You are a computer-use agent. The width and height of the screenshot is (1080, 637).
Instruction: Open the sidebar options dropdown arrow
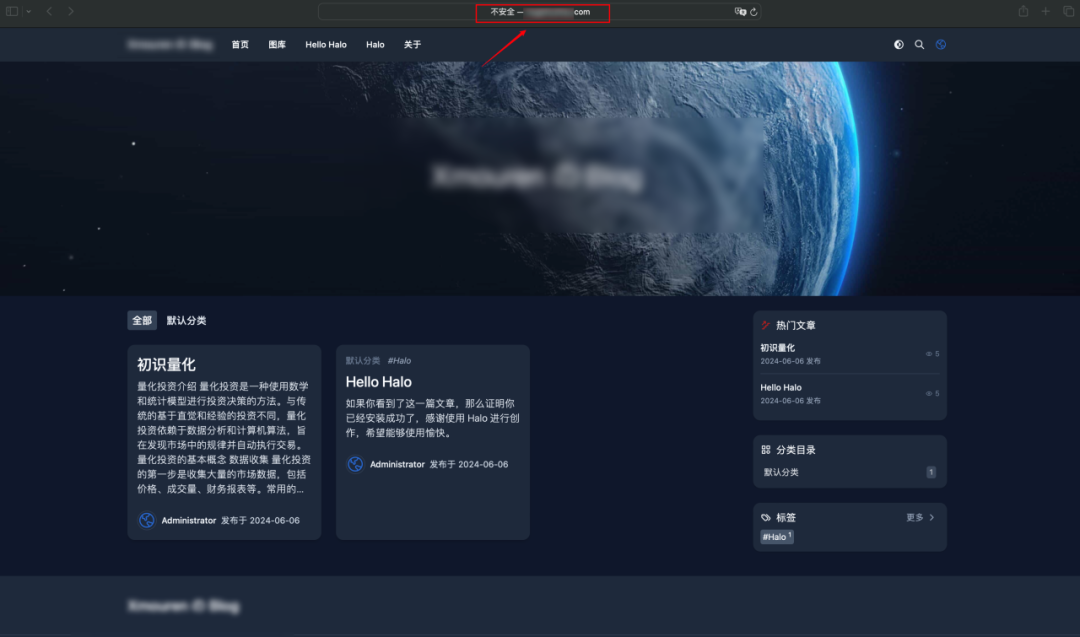(28, 12)
